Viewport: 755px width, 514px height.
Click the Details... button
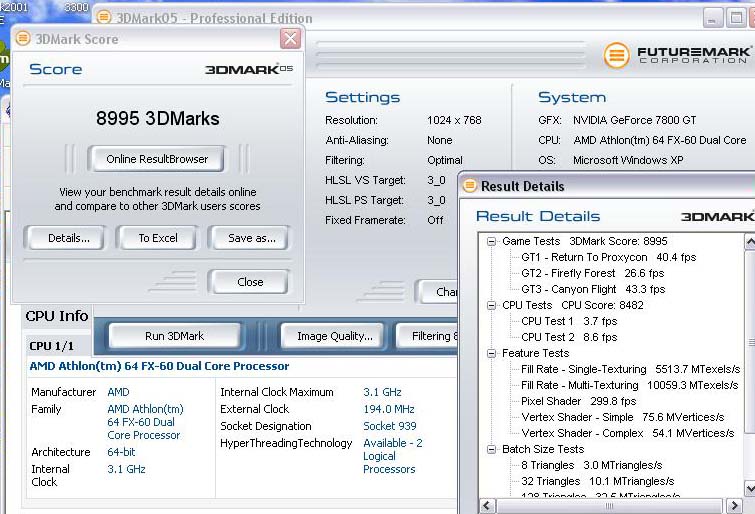[x=66, y=238]
